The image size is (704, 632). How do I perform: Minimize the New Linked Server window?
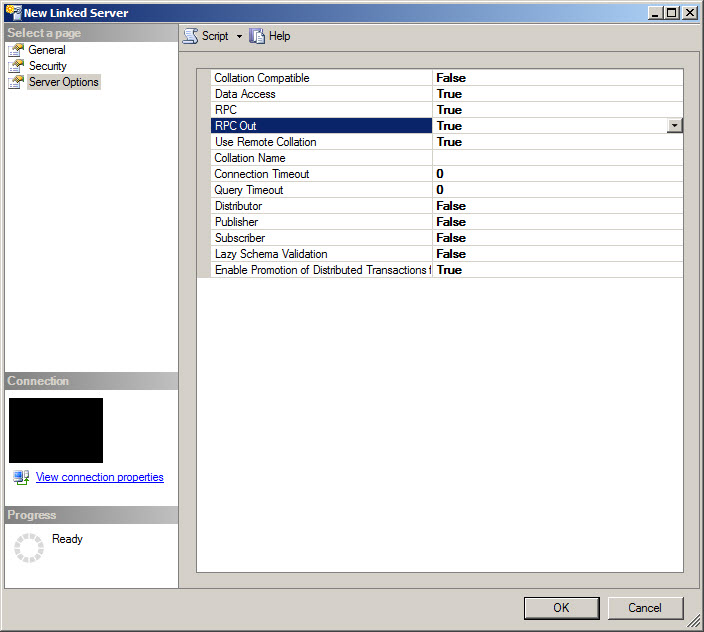click(656, 13)
